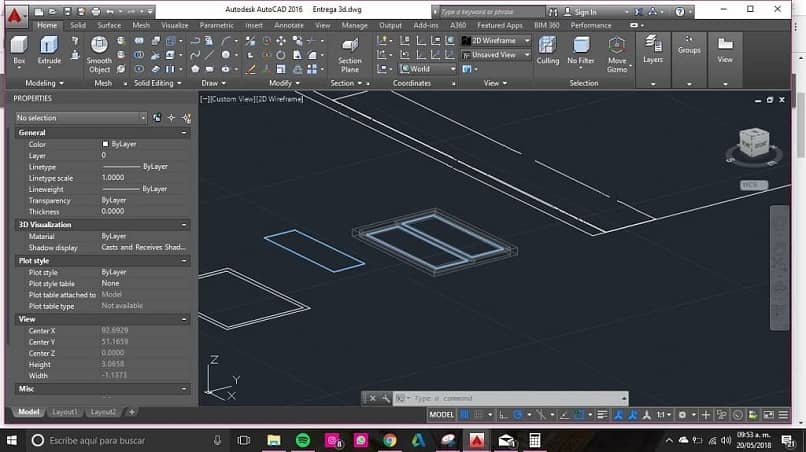Expand the Modeling panel dropdown

44,83
